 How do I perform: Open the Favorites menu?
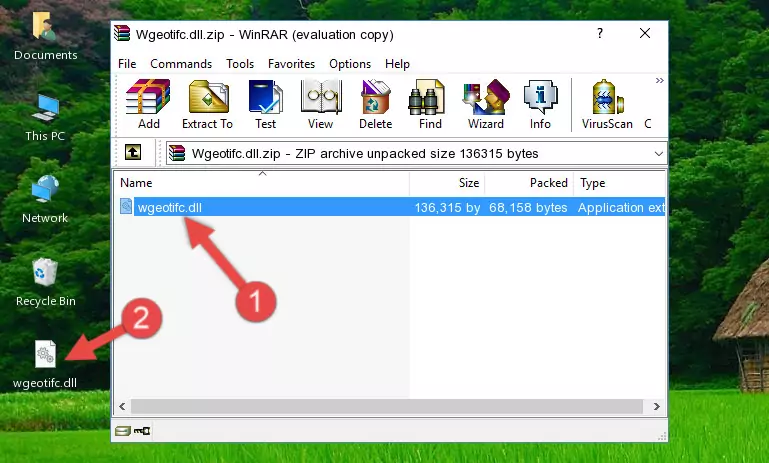291,64
